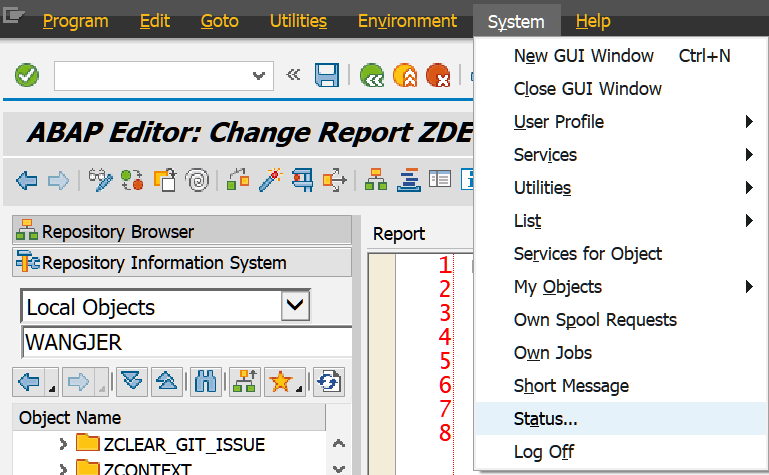
Task: Run syntax Check icon
Action: (238, 180)
